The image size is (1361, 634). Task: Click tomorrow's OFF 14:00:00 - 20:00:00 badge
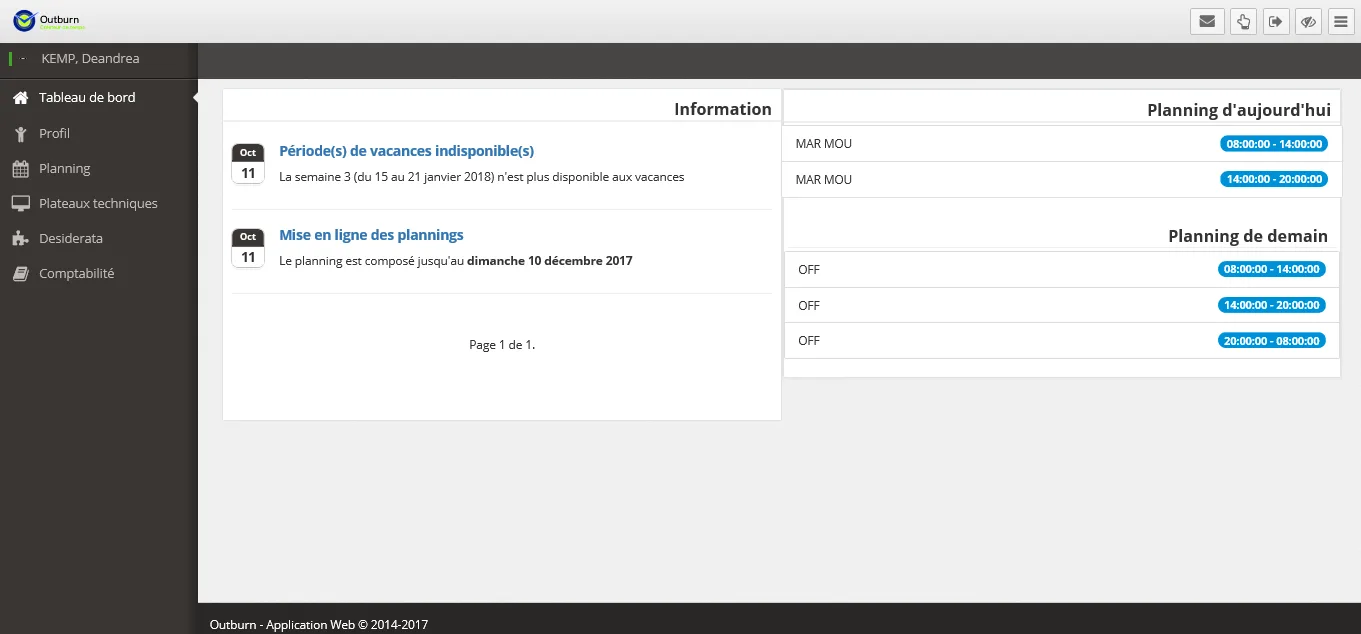coord(1272,305)
